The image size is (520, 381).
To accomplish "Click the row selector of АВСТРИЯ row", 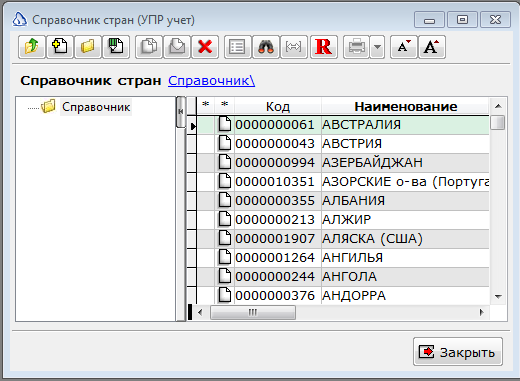I will (192, 144).
